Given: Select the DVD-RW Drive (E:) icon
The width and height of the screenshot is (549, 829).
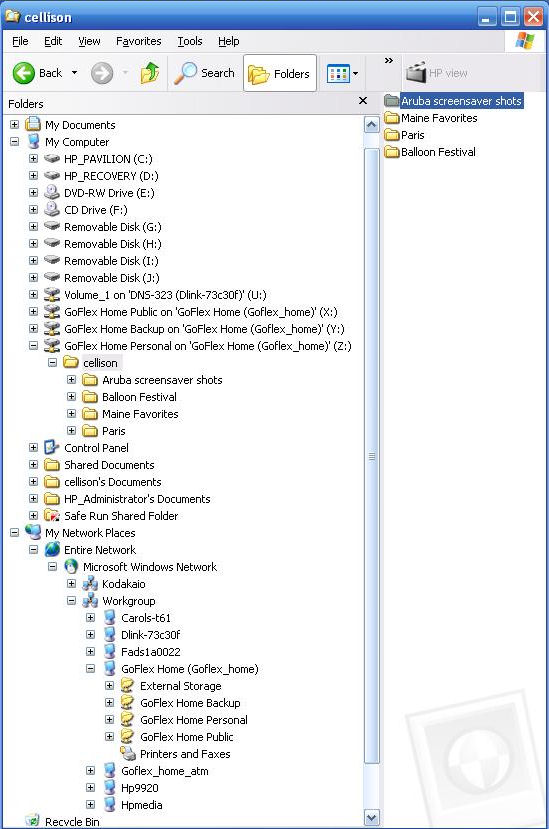Looking at the screenshot, I should (52, 192).
